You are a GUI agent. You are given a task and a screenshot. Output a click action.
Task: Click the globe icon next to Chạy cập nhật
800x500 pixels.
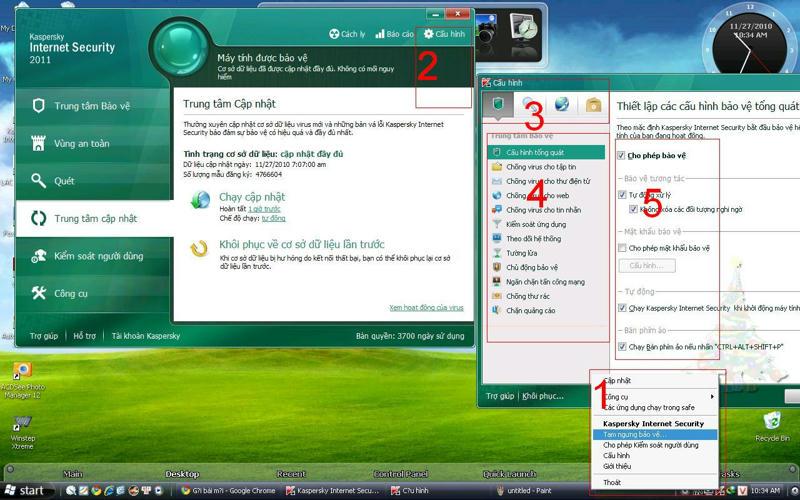[x=200, y=199]
